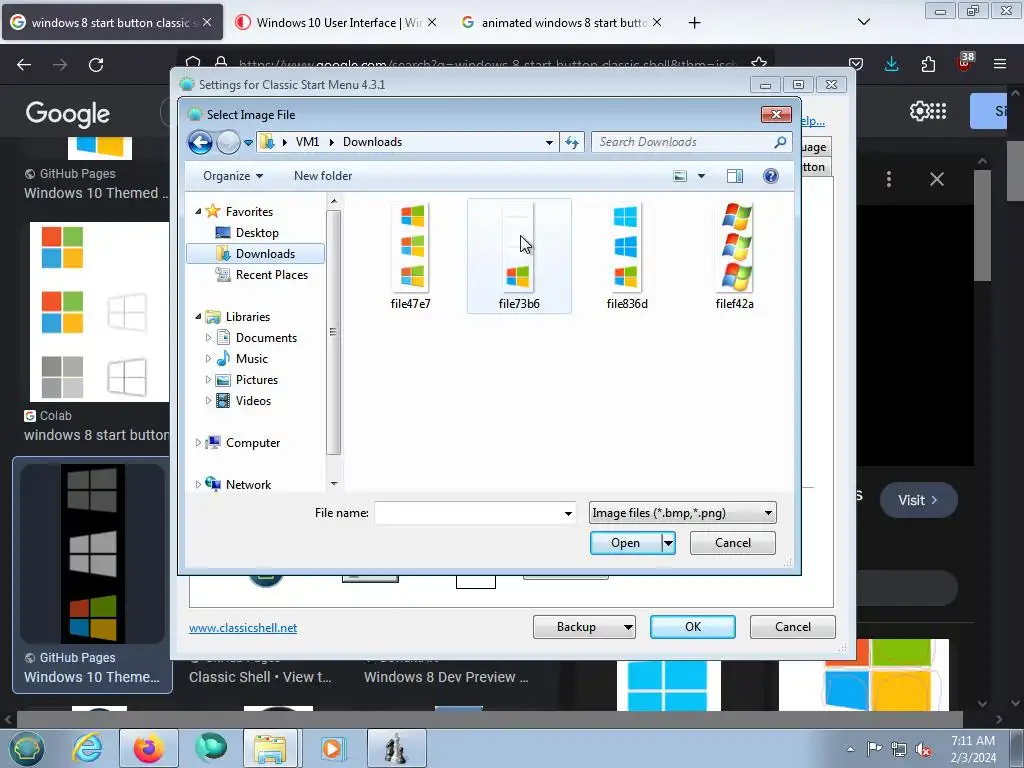Select Downloads in the navigation pane

point(255,253)
